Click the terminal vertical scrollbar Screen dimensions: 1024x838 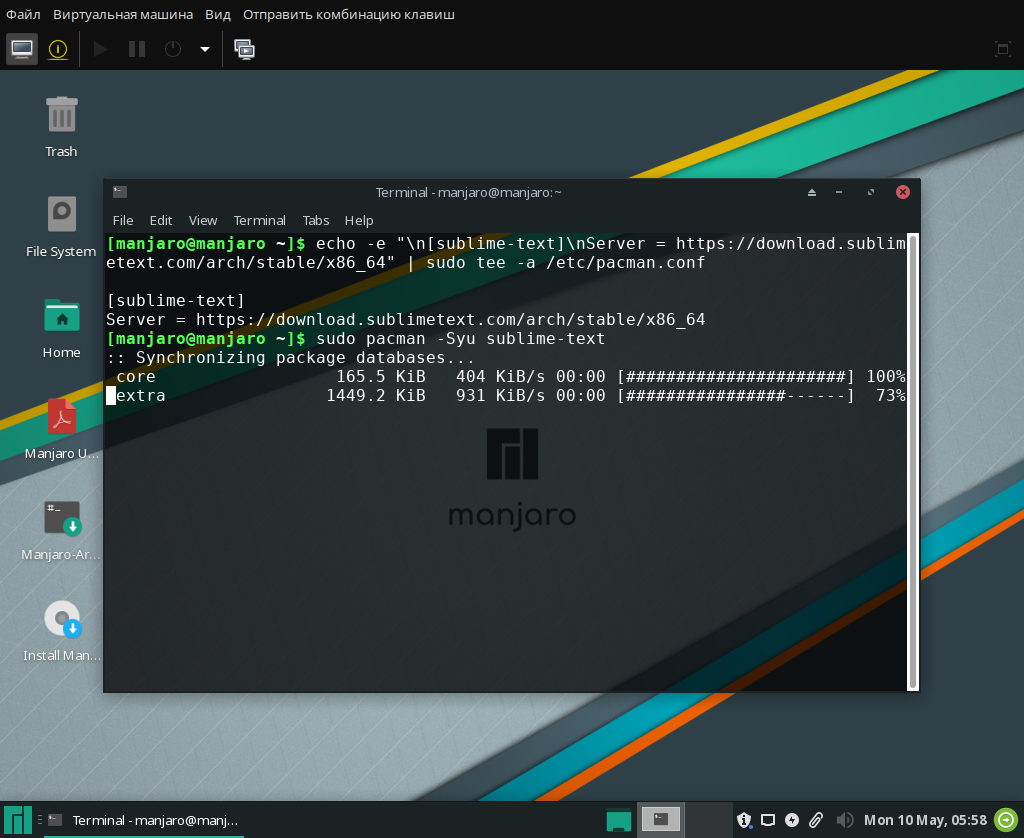[912, 460]
